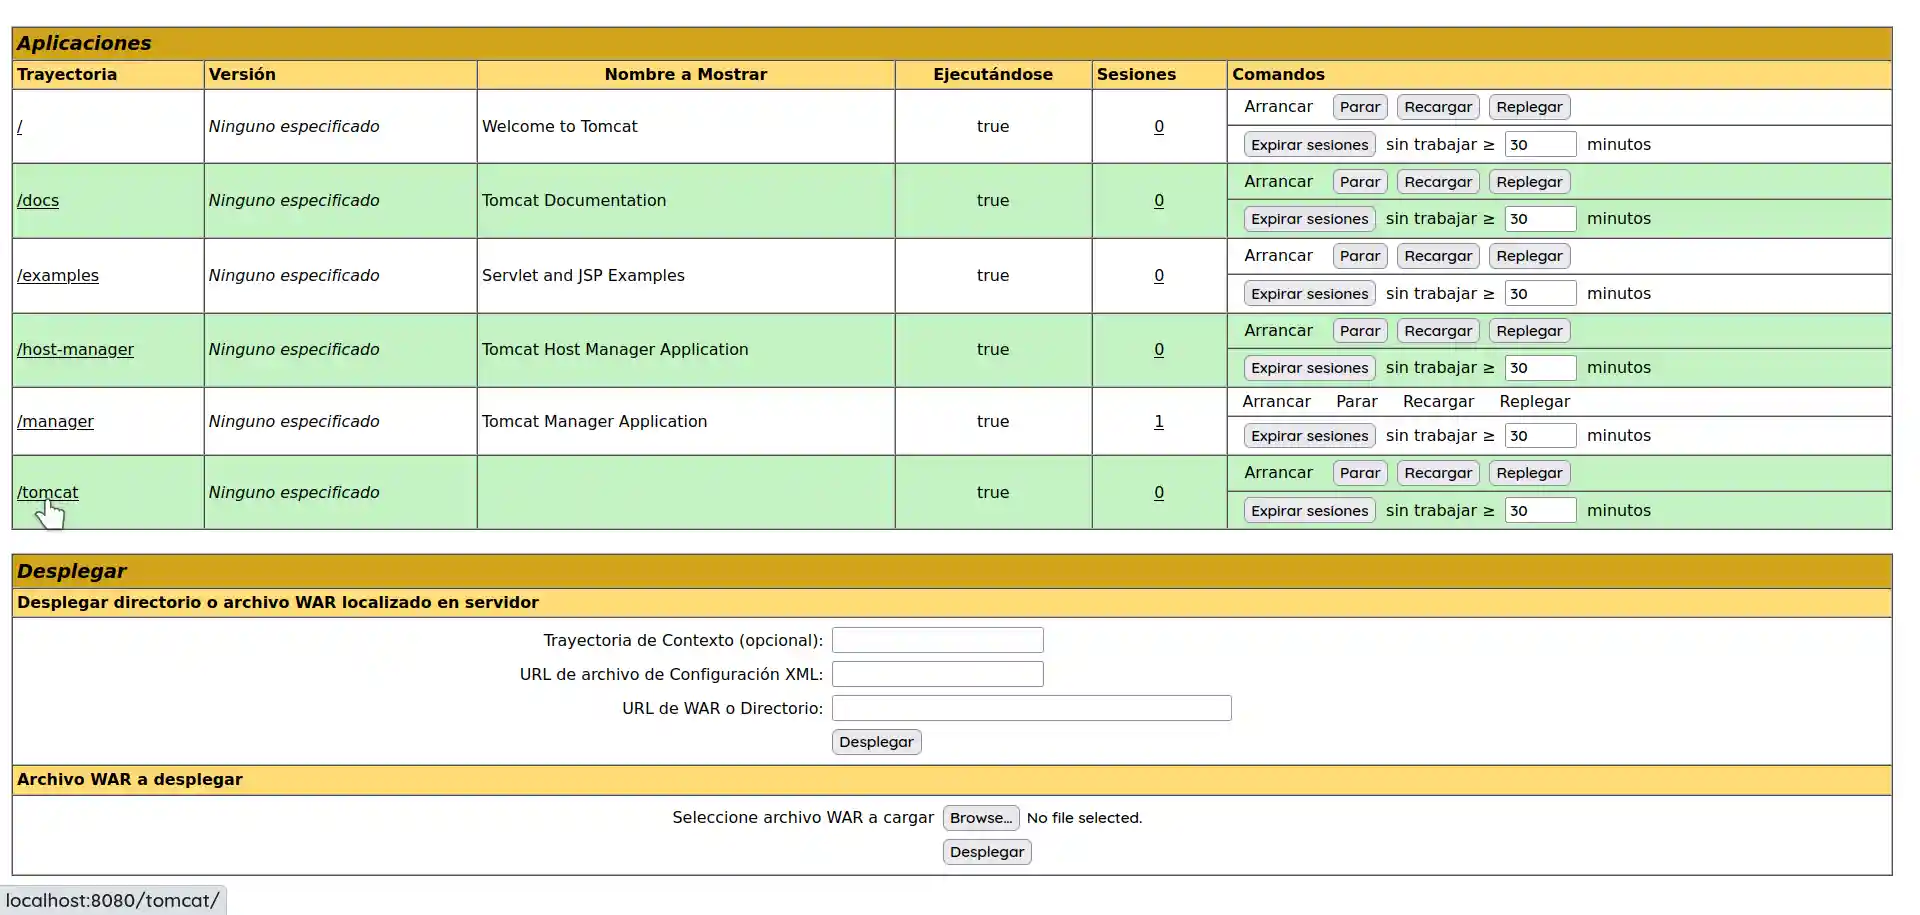This screenshot has height=915, width=1920.
Task: Open the /examples application link
Action: [58, 275]
